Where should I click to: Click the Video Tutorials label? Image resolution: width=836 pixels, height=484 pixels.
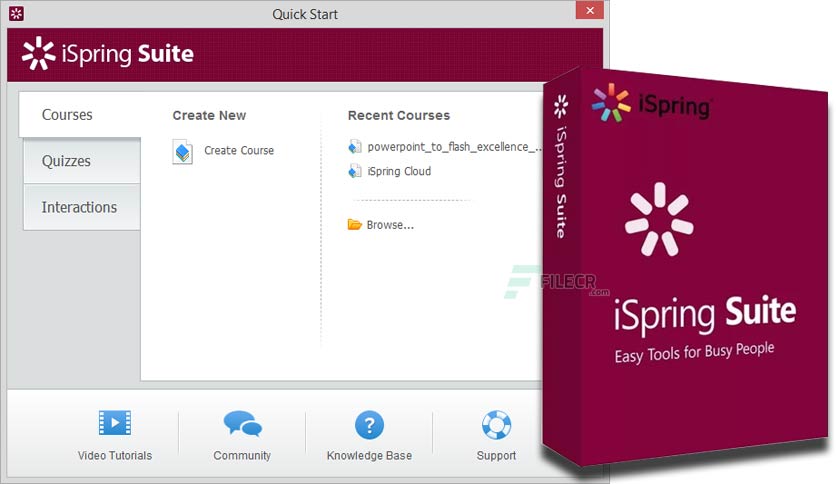coord(115,456)
